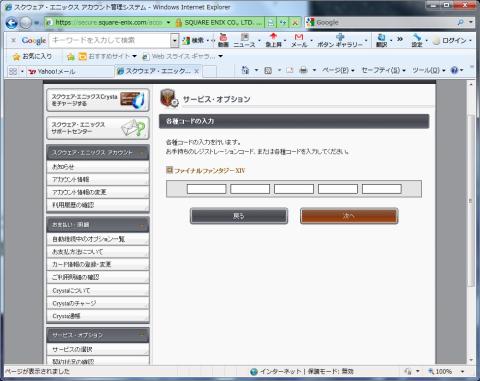Open アカウント情報の変更 sidebar link

point(98,192)
